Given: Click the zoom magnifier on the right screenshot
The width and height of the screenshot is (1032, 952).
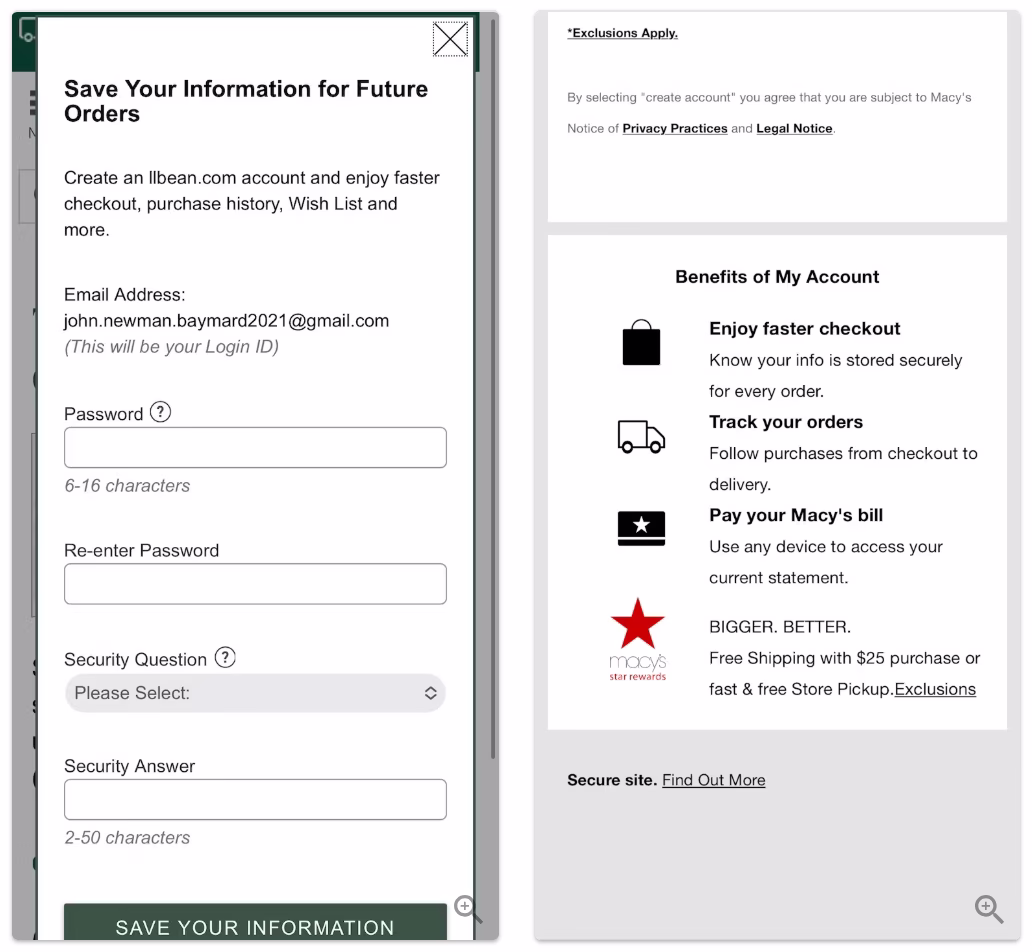Looking at the screenshot, I should click(988, 908).
